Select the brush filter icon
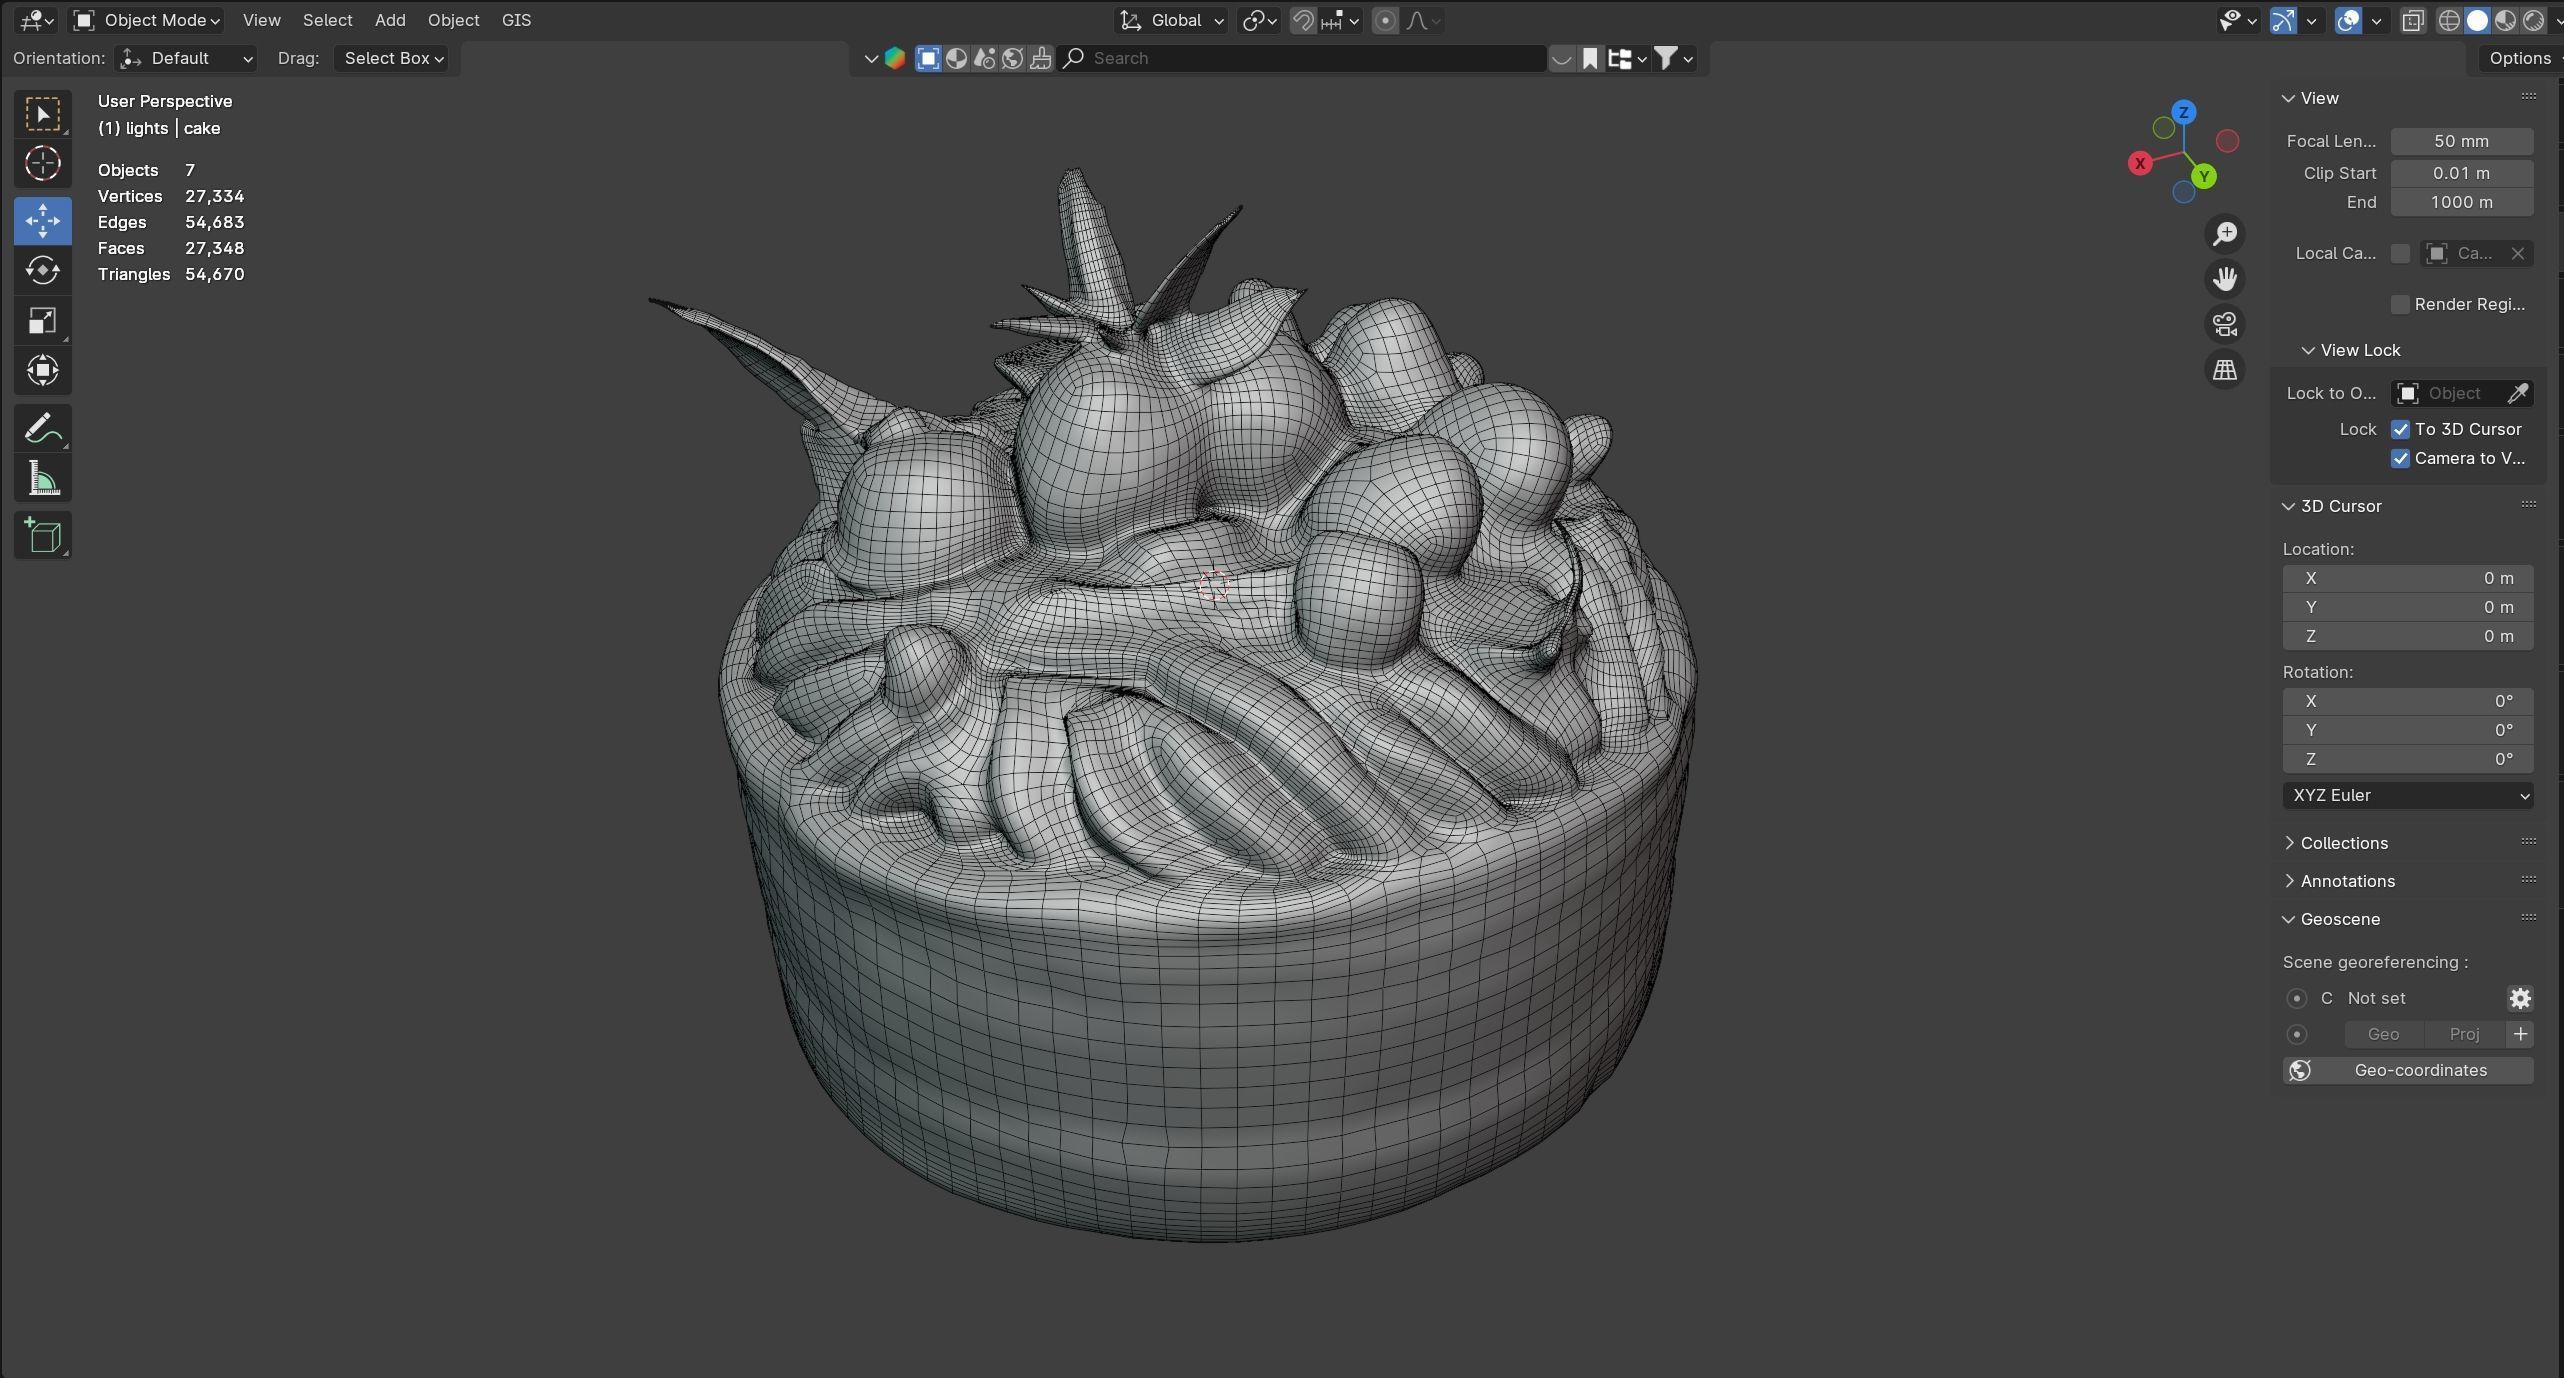 pos(1040,58)
